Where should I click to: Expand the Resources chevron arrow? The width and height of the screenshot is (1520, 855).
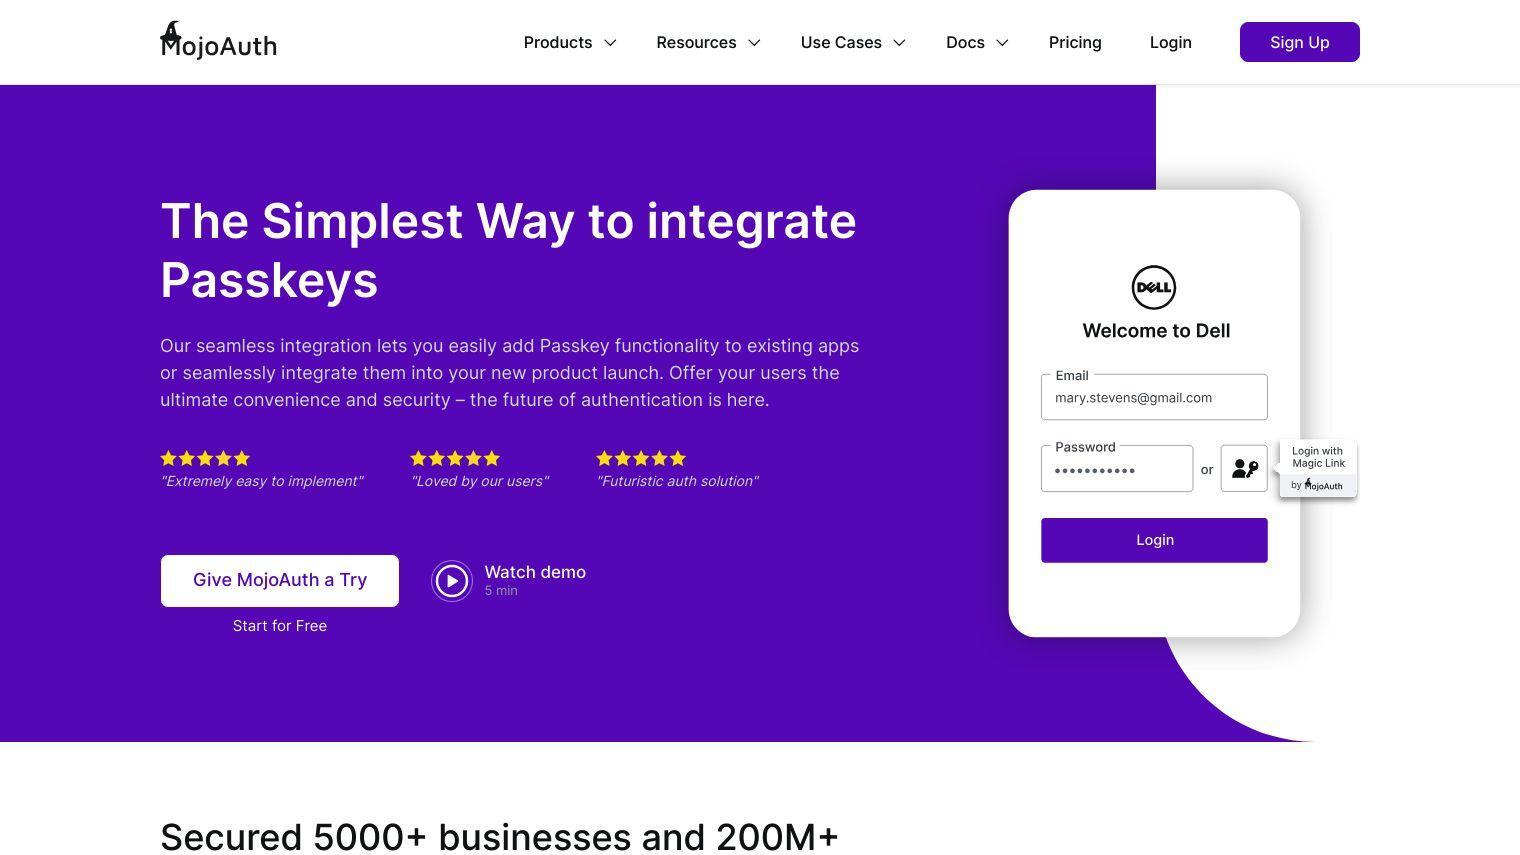pyautogui.click(x=754, y=43)
